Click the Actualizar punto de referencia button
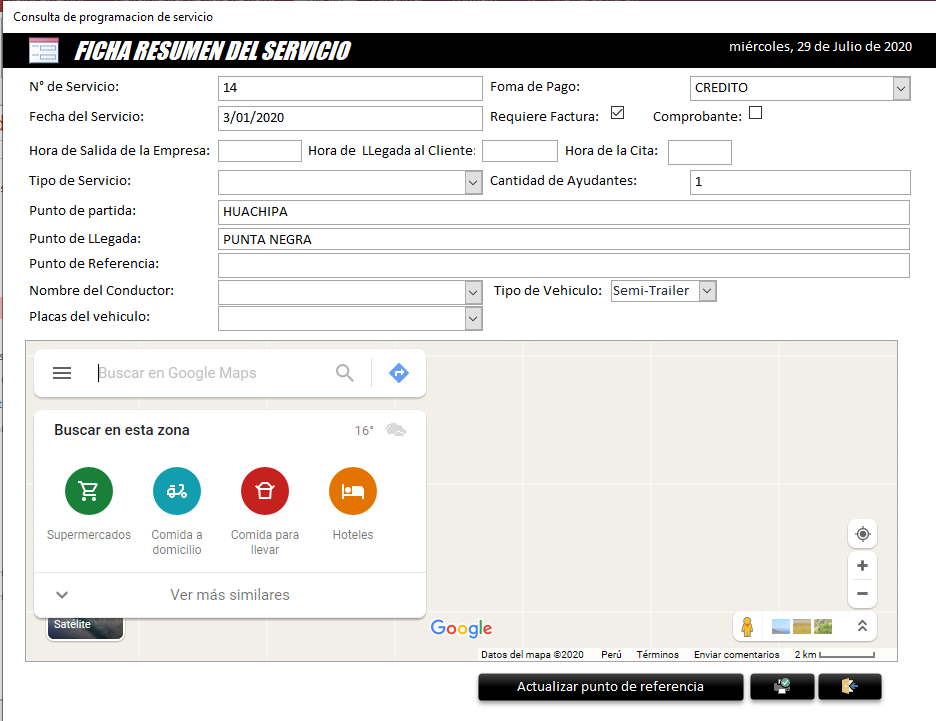936x721 pixels. pyautogui.click(x=609, y=687)
